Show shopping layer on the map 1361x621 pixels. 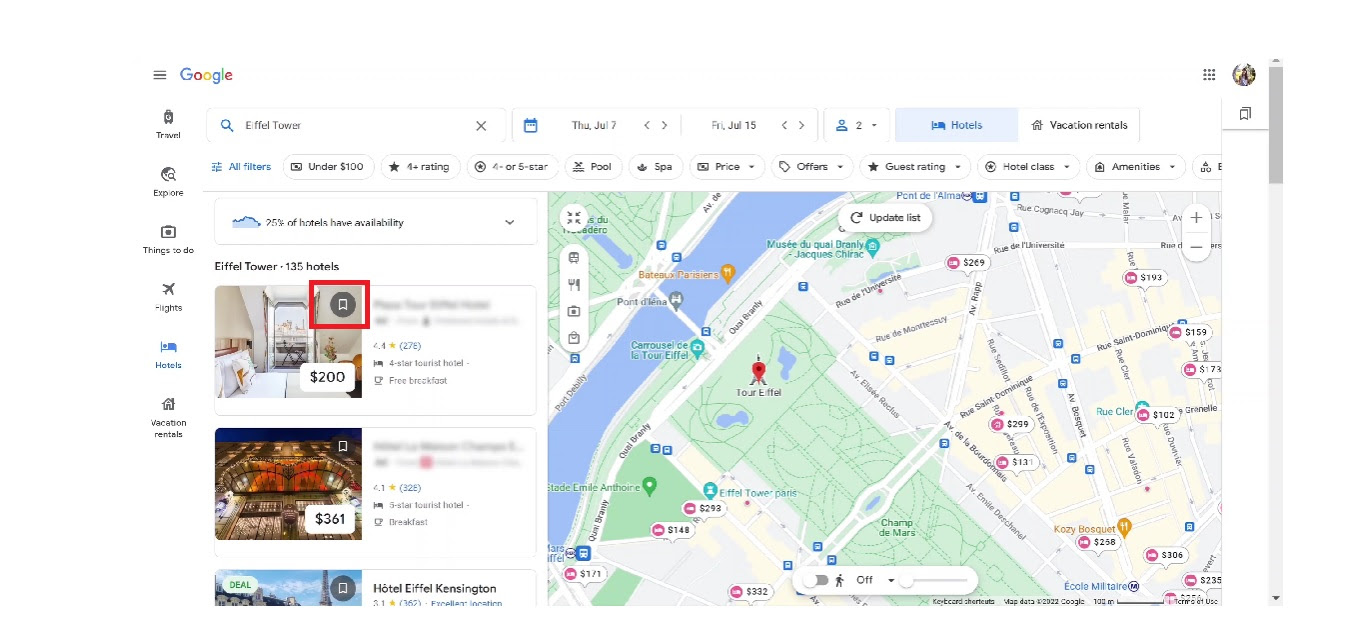pyautogui.click(x=574, y=339)
